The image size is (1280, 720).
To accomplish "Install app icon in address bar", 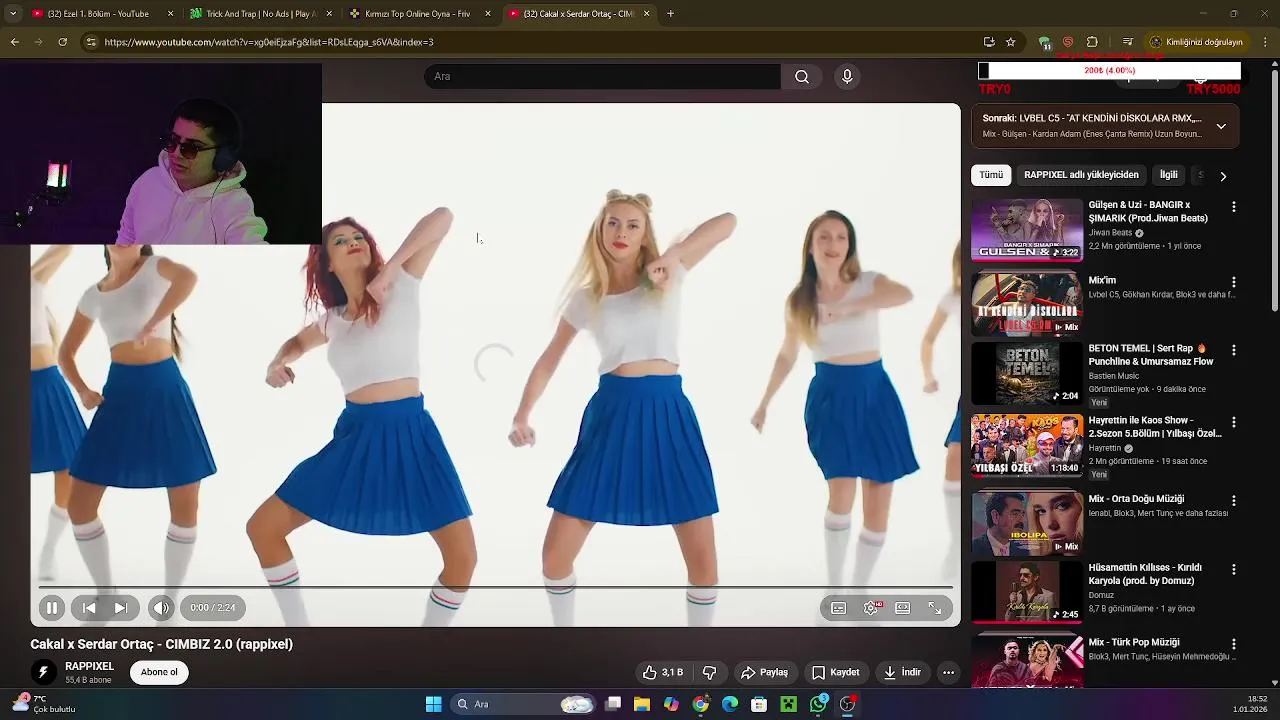I will pyautogui.click(x=989, y=42).
